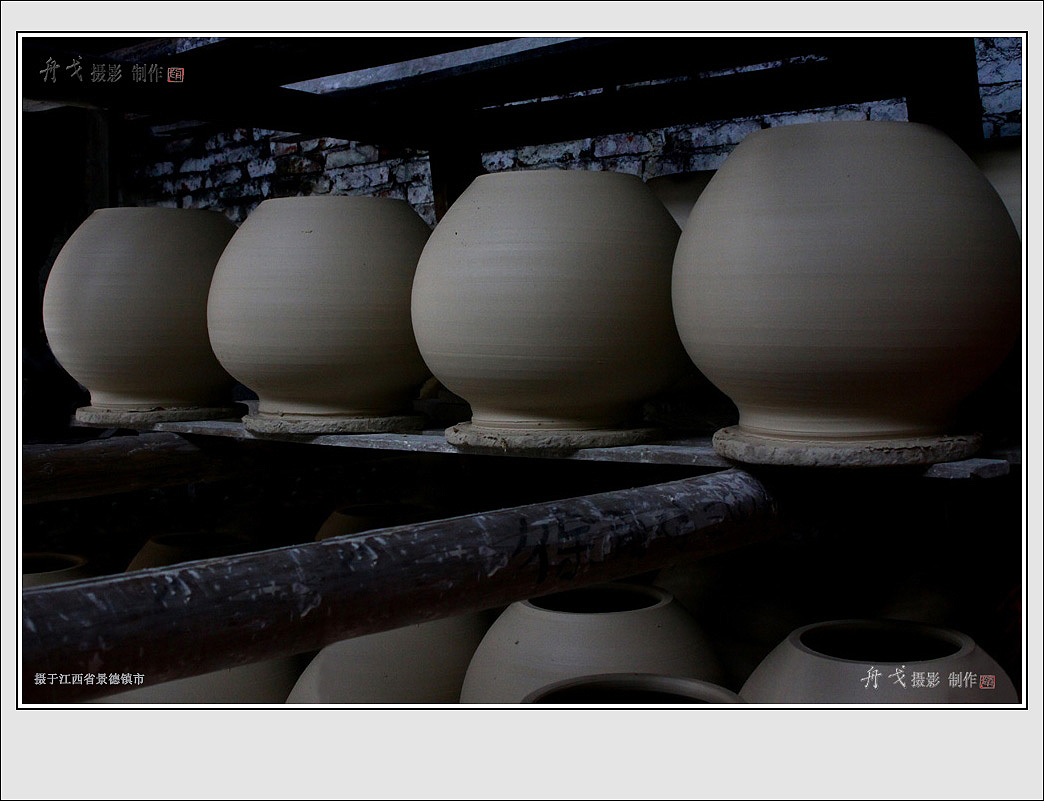The height and width of the screenshot is (801, 1044).
Task: Click the red seal stamp in the top-left watermark
Action: (x=175, y=74)
